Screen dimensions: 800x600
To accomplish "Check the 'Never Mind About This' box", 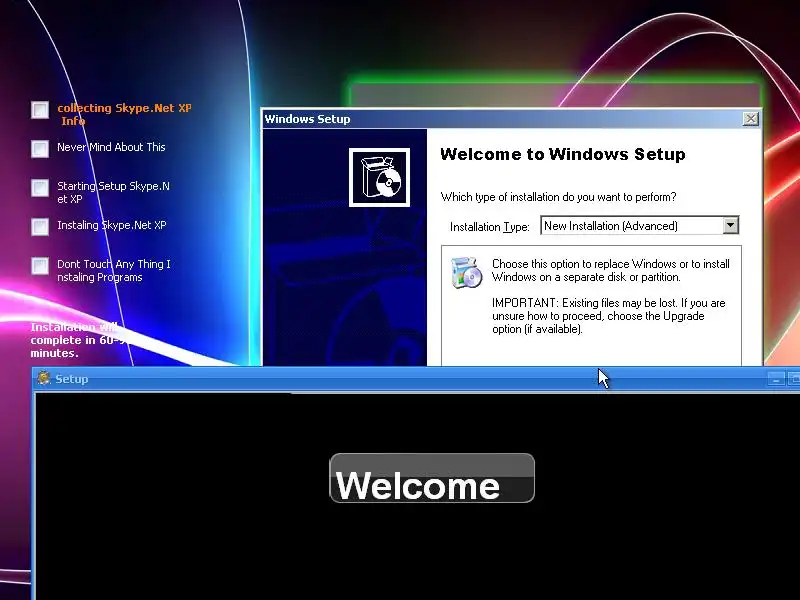I will 40,148.
